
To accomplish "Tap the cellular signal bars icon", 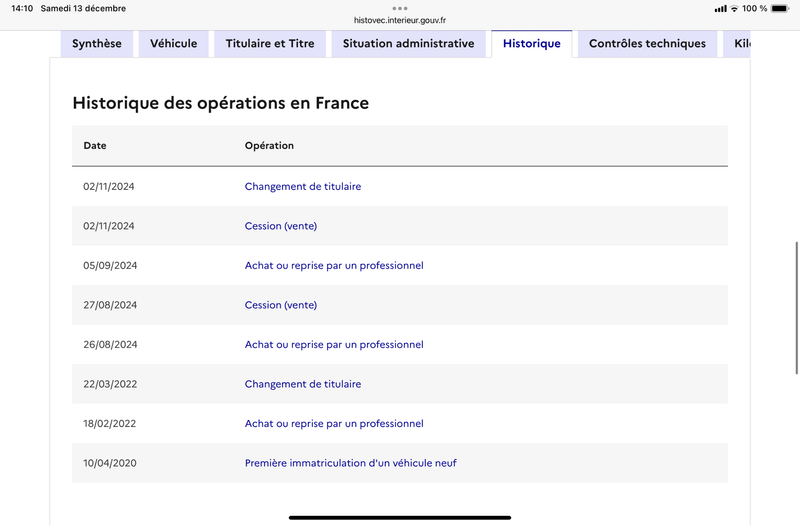I will tap(720, 9).
